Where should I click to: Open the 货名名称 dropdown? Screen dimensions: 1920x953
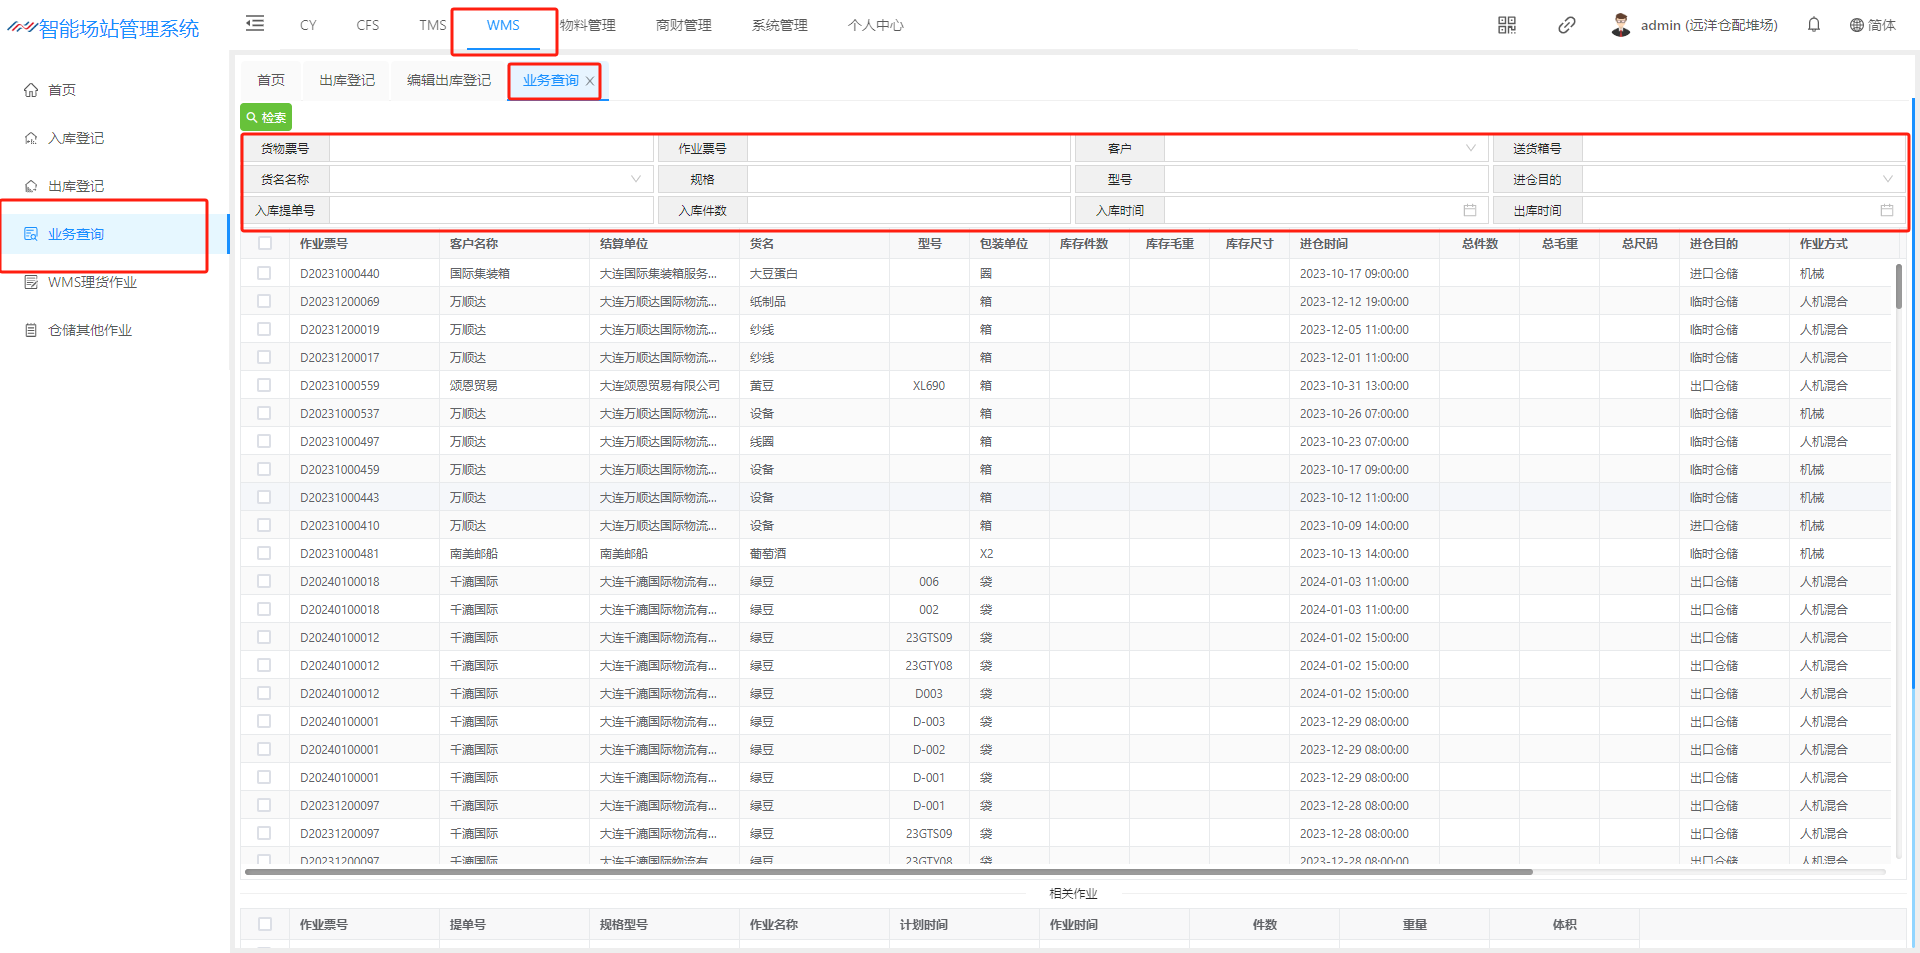(x=635, y=179)
